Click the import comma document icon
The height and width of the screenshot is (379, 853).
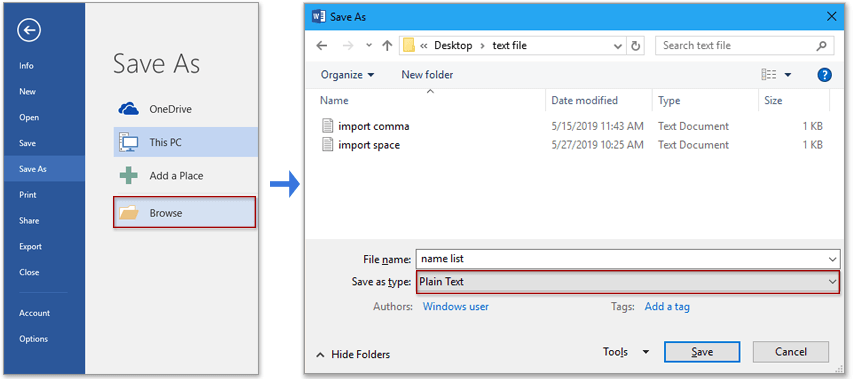click(x=327, y=126)
